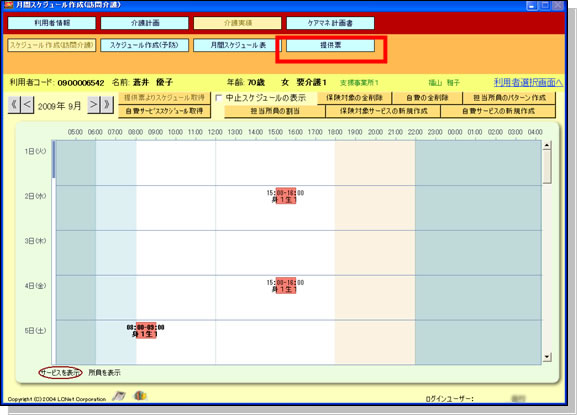The width and height of the screenshot is (577, 415).
Task: Click 利用者選択画面へ link
Action: (528, 82)
